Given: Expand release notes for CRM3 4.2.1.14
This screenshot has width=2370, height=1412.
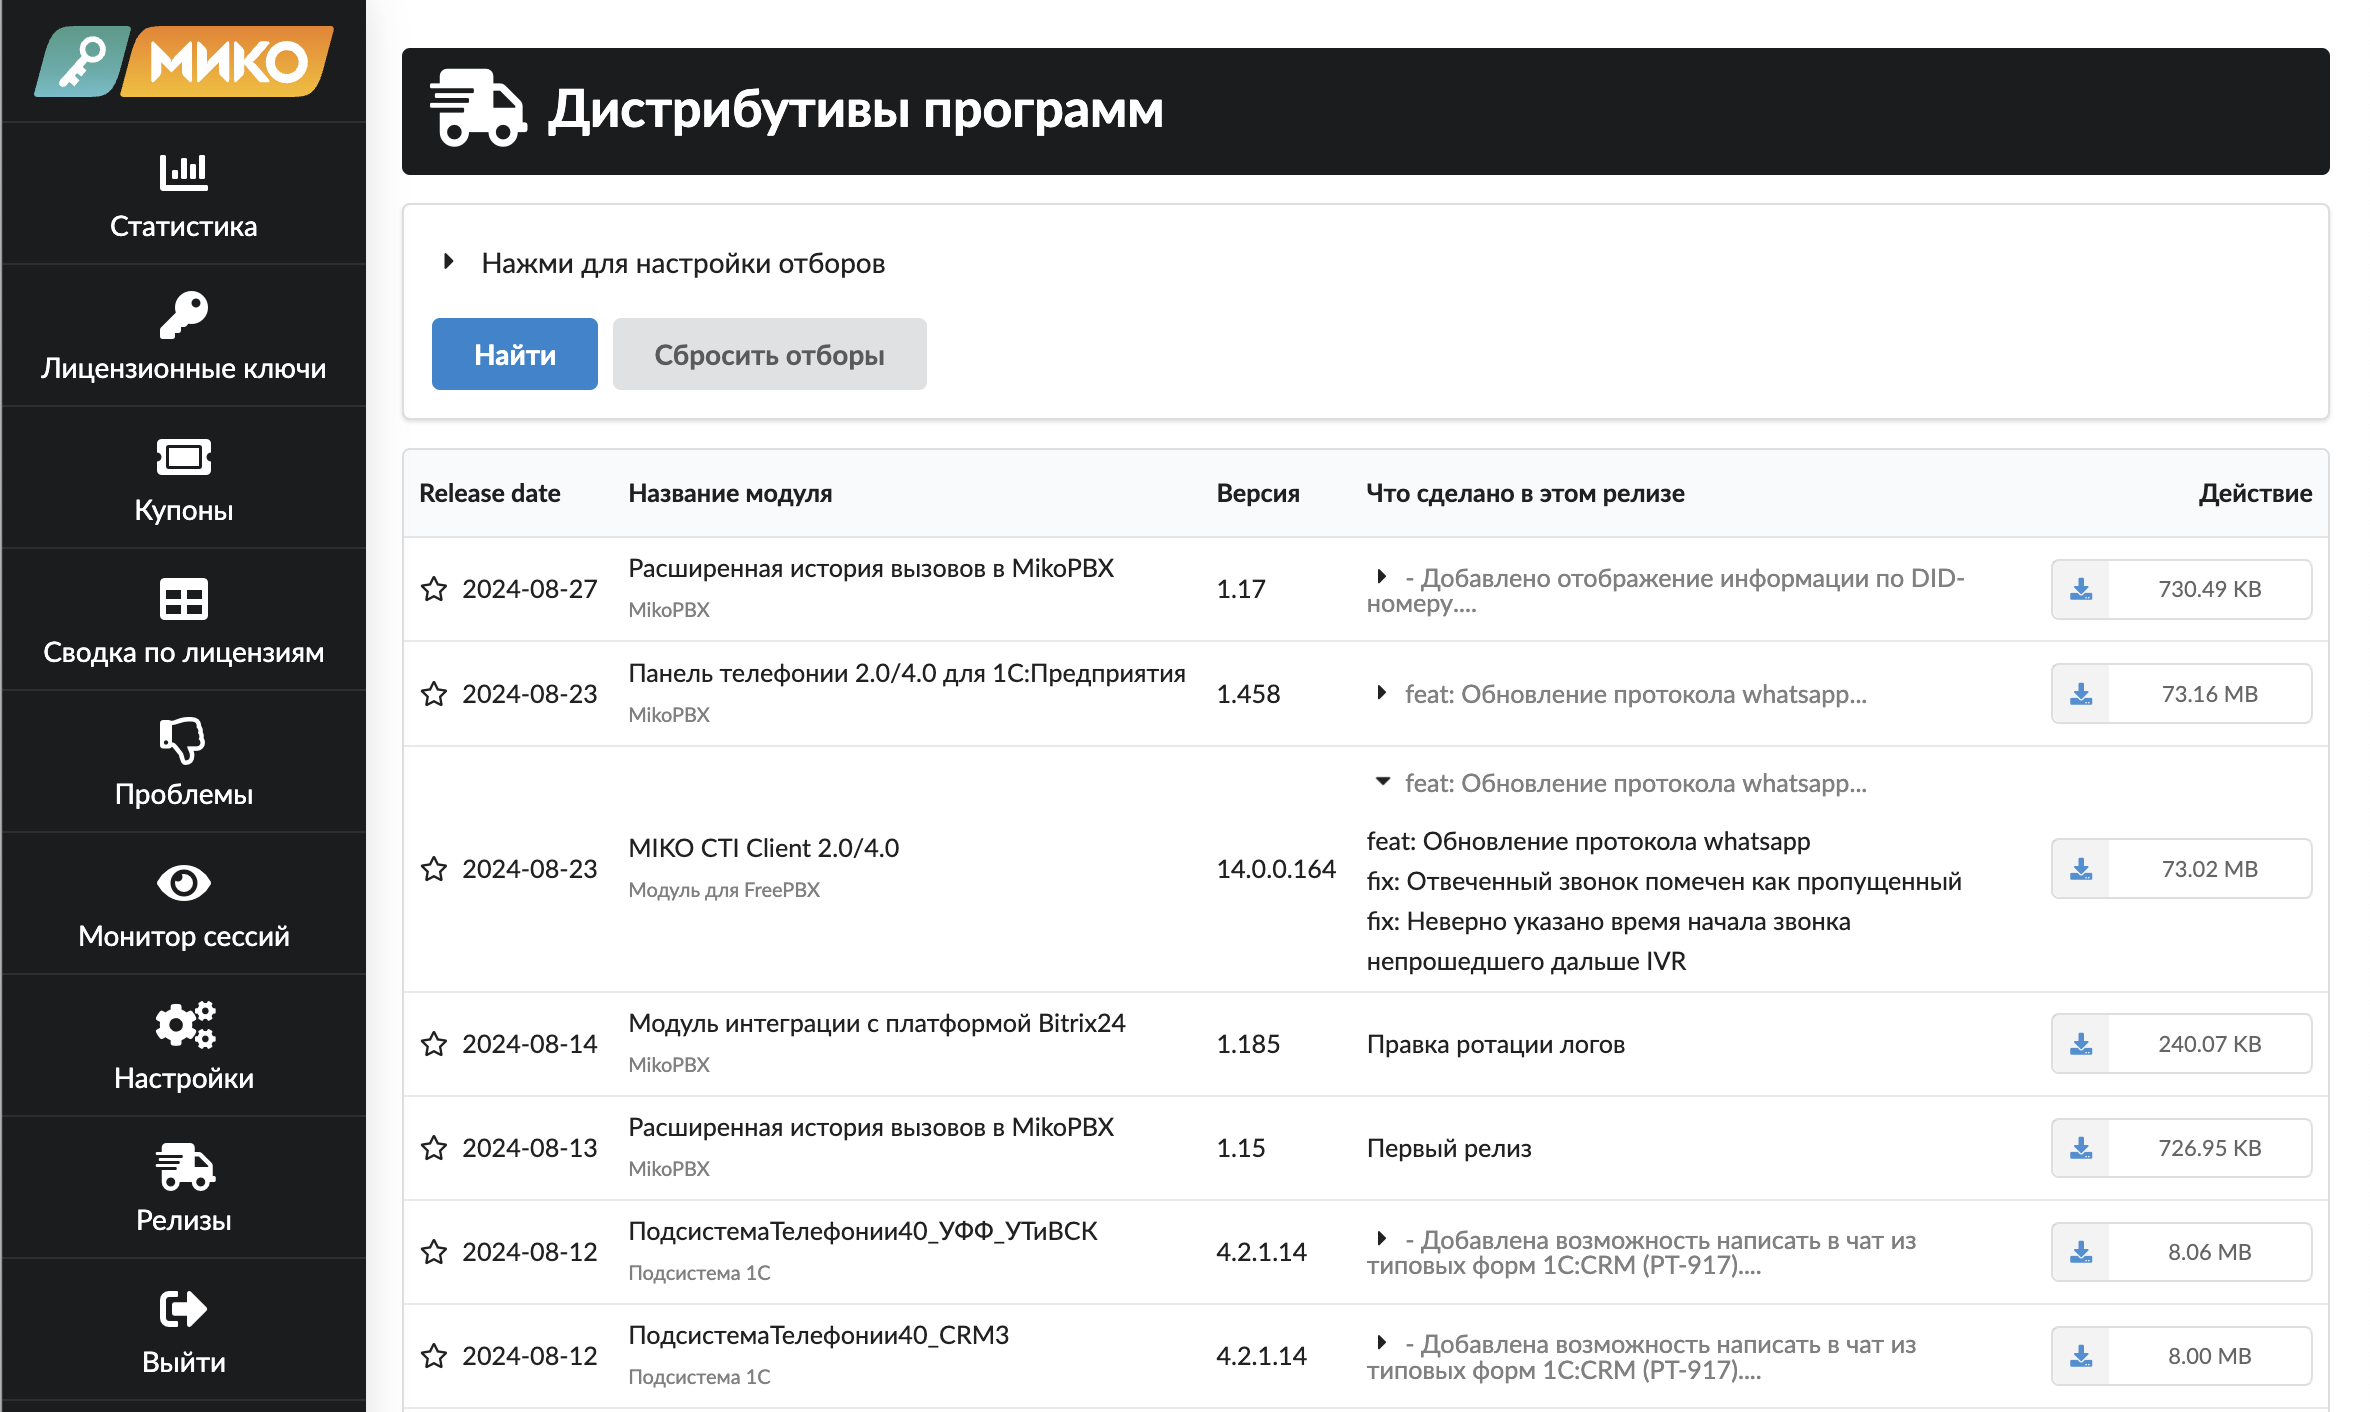Looking at the screenshot, I should tap(1381, 1343).
